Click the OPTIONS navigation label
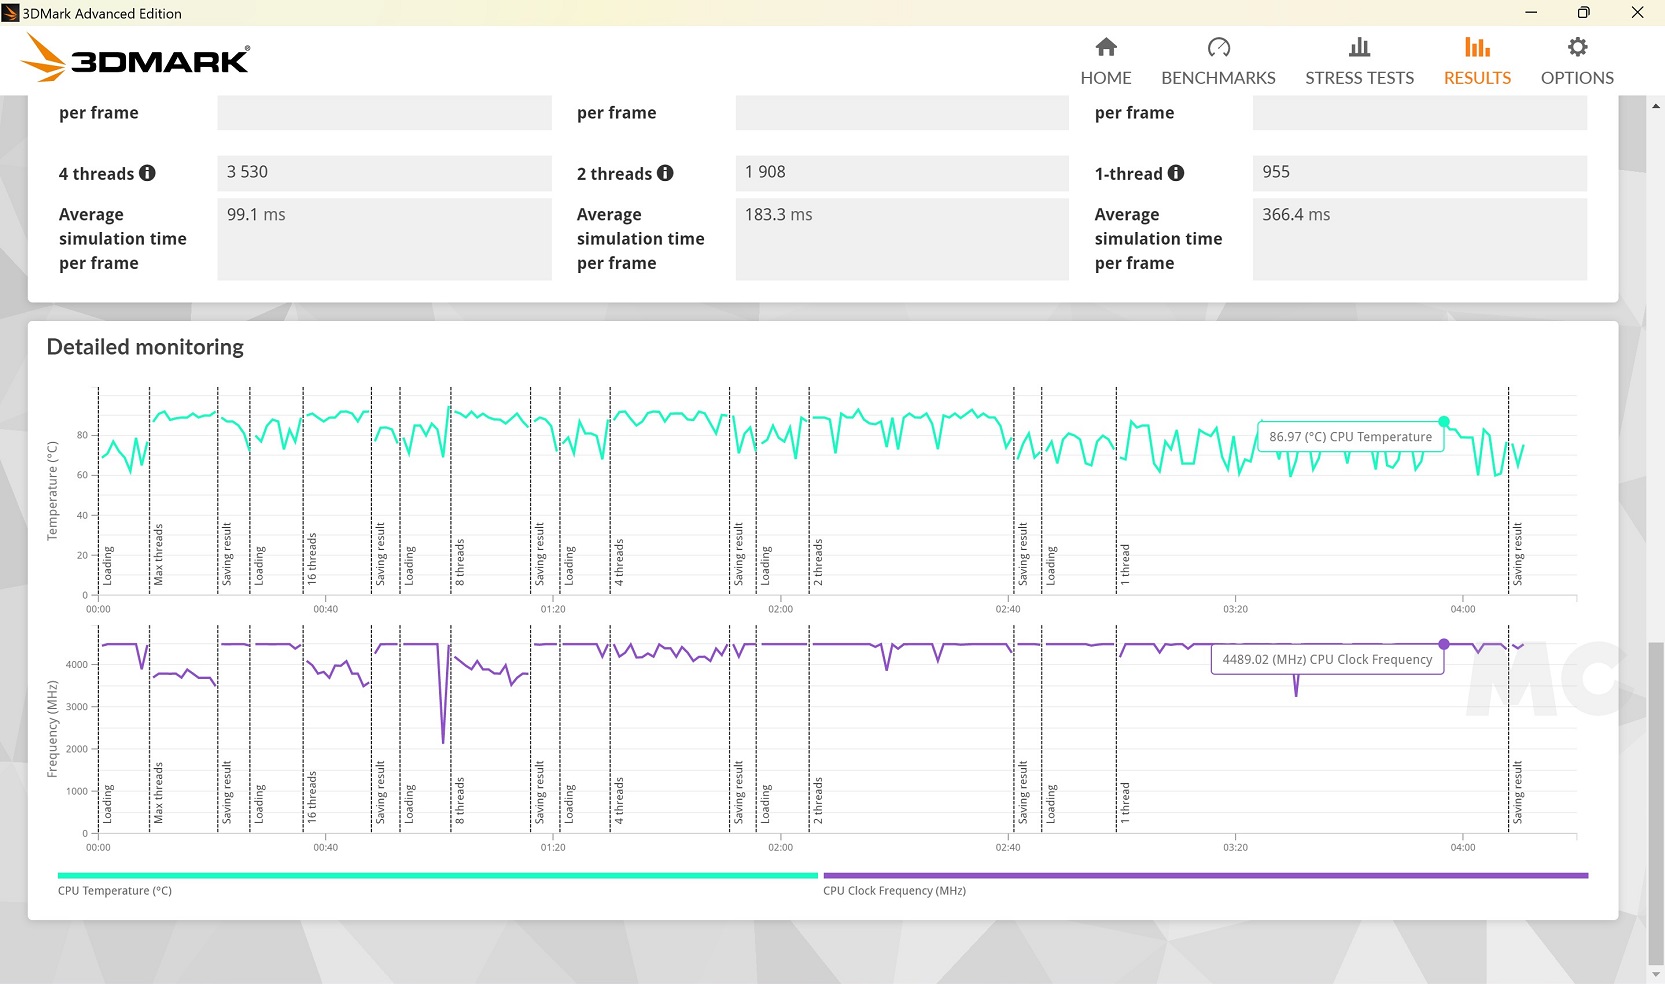This screenshot has width=1665, height=984. (1577, 78)
